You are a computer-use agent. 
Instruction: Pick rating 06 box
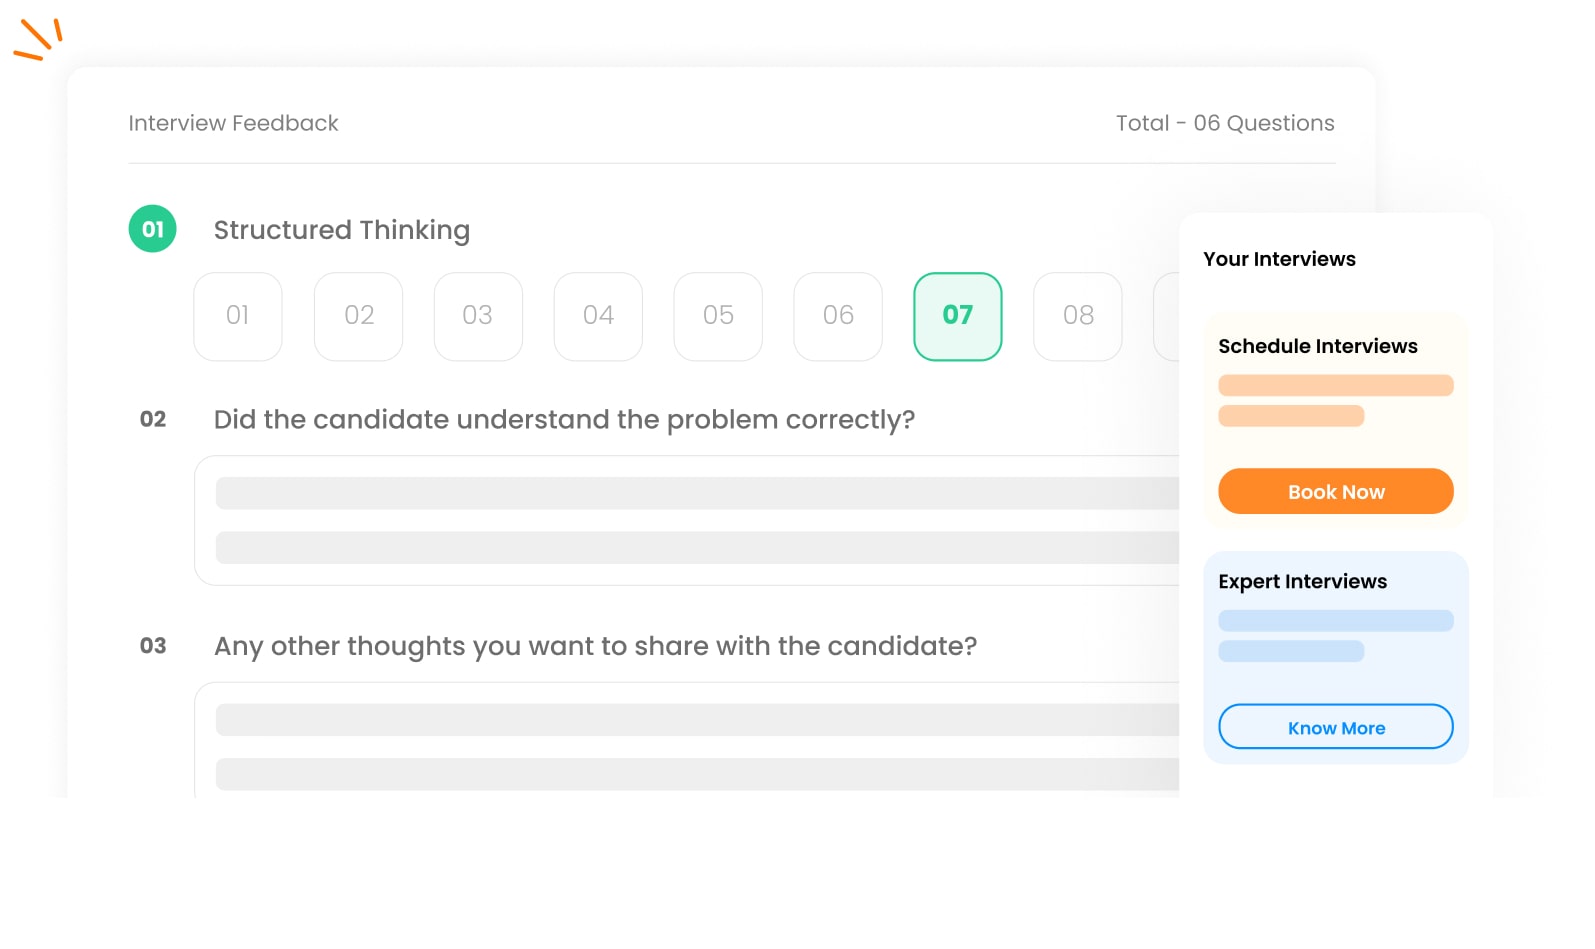point(838,316)
